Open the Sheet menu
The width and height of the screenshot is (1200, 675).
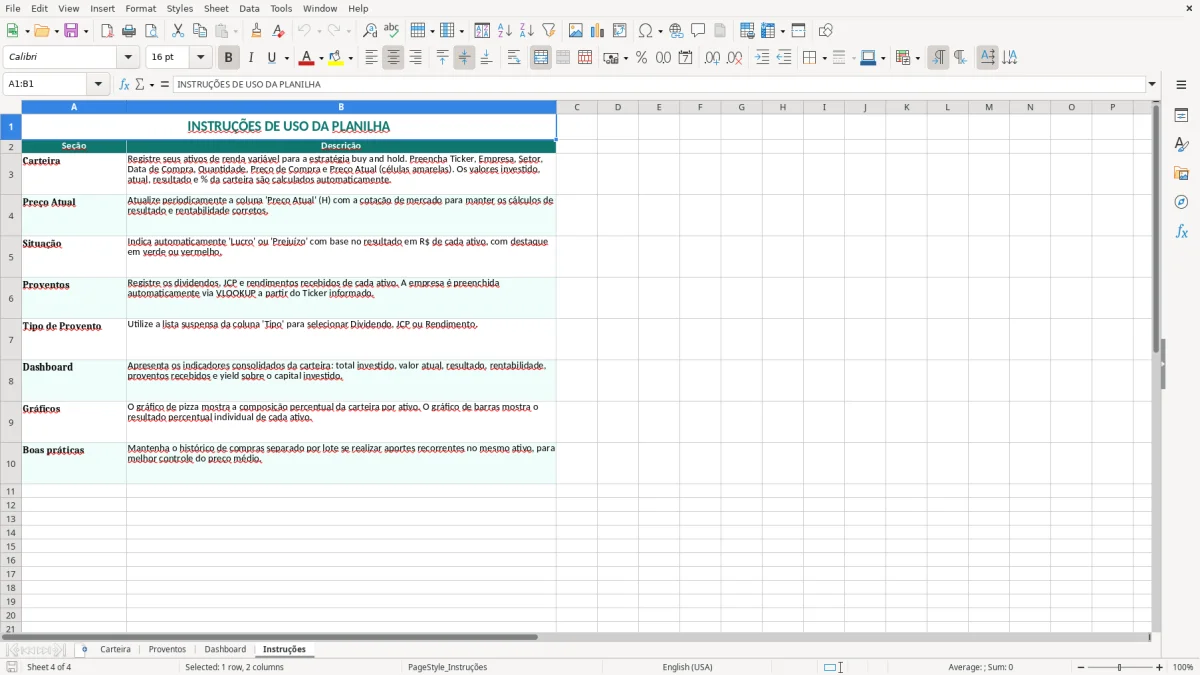click(x=216, y=8)
